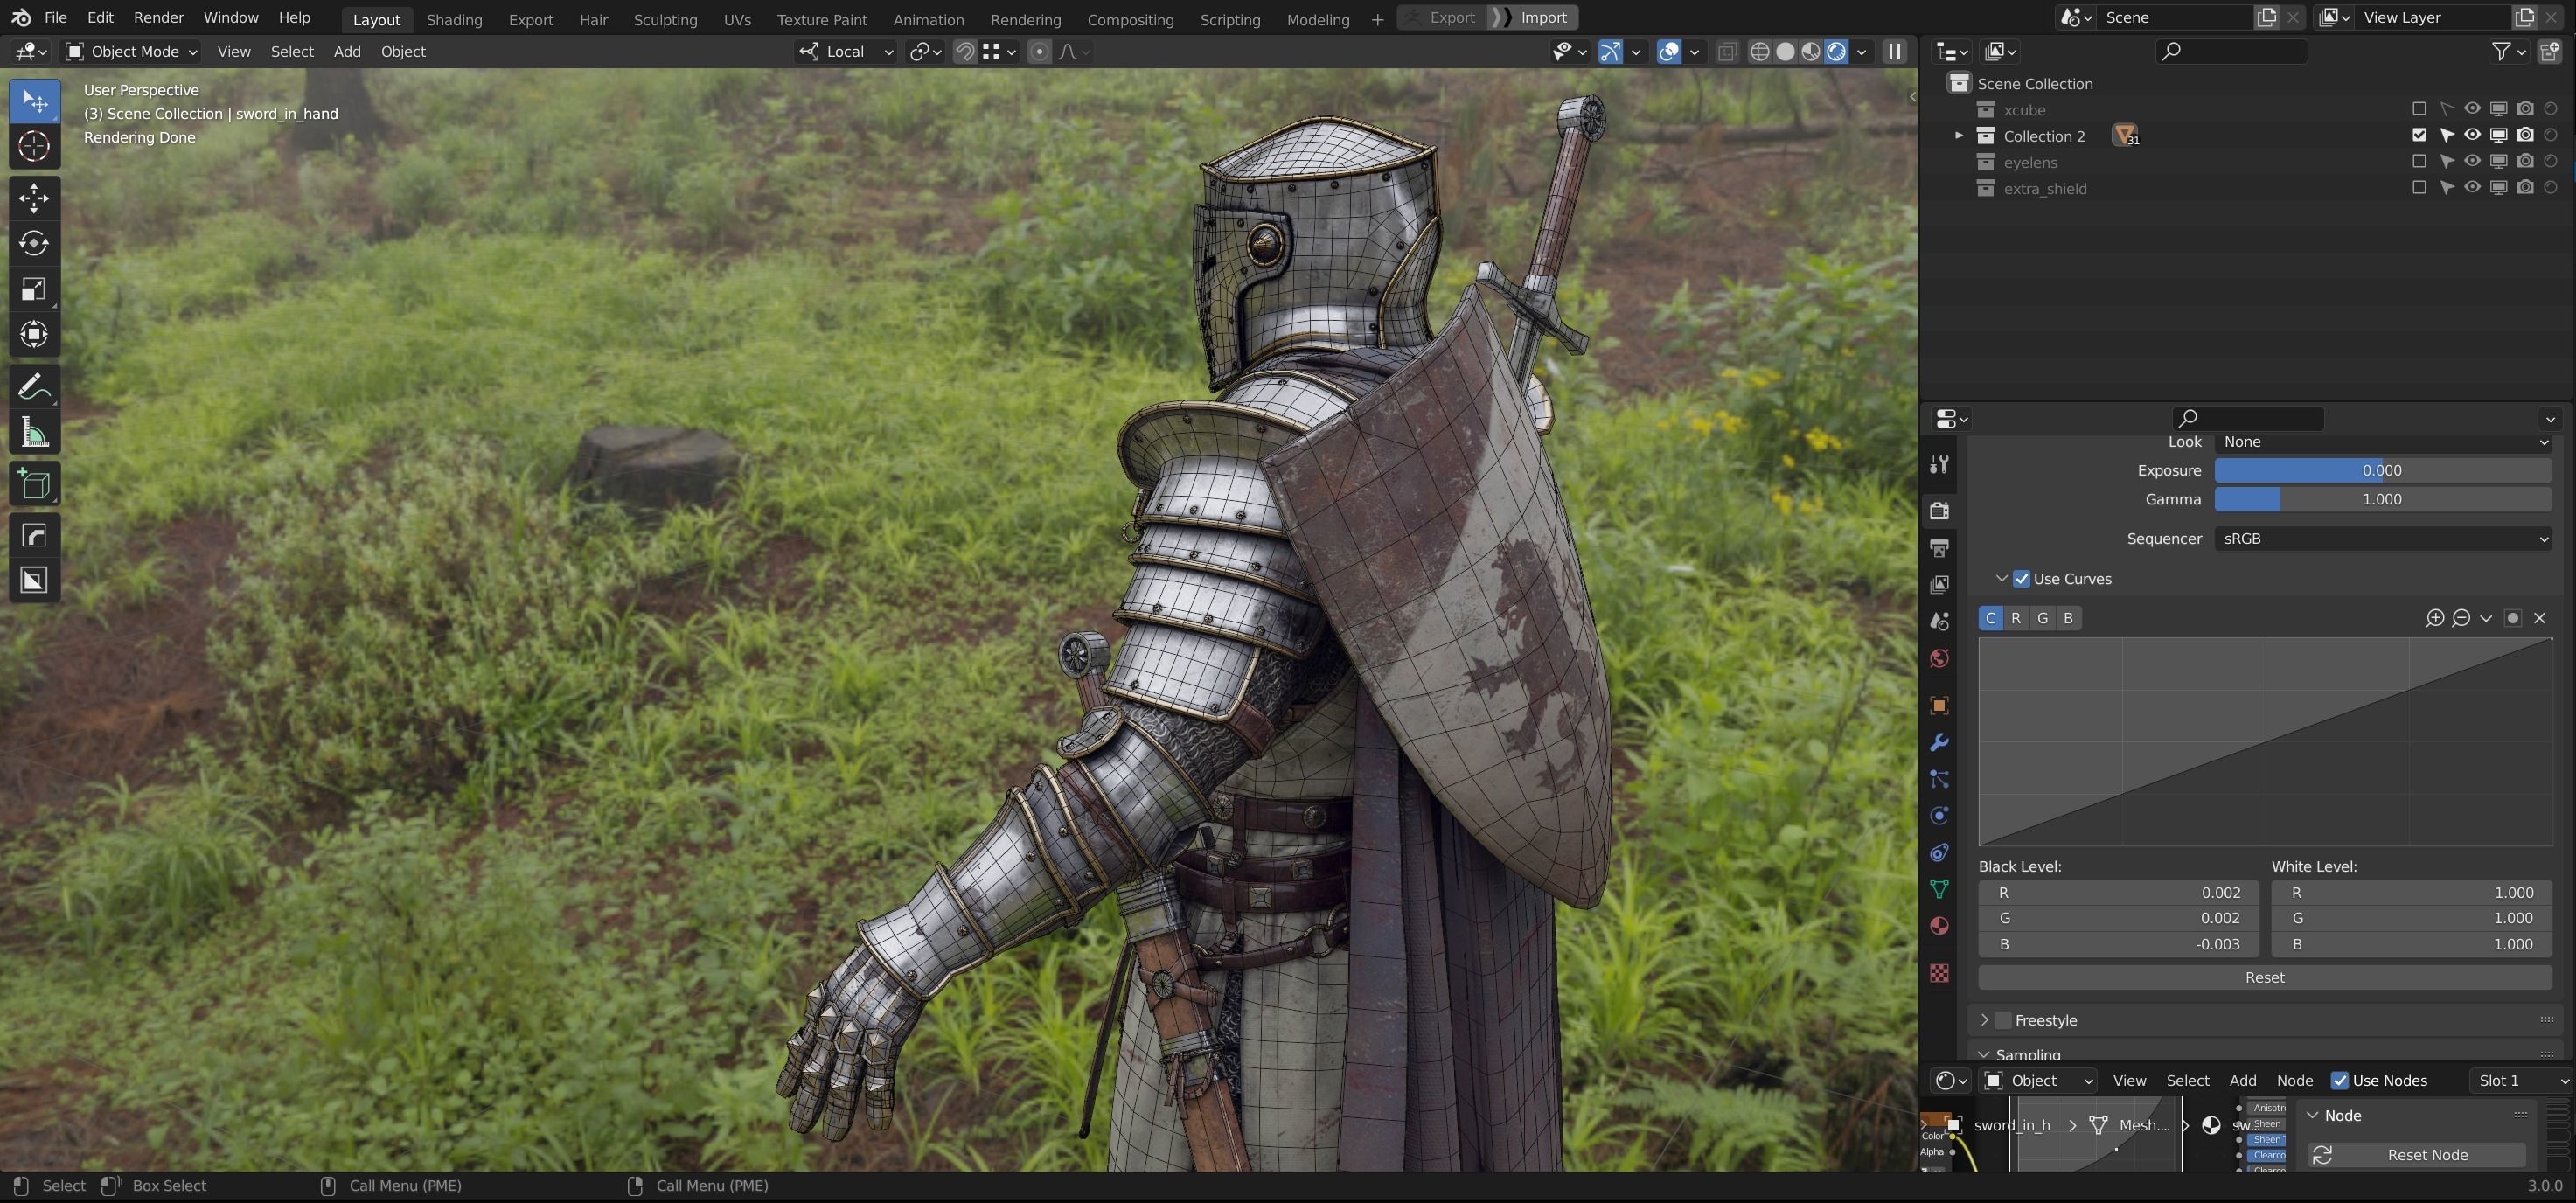This screenshot has height=1203, width=2576.
Task: Open the File menu
Action: (x=56, y=18)
